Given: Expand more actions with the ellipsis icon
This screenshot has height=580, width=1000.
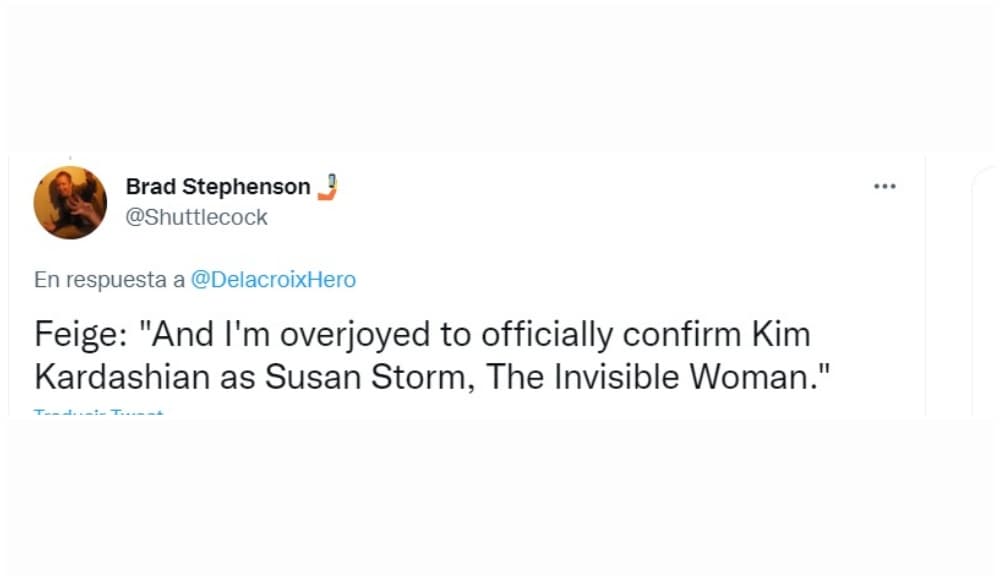Looking at the screenshot, I should [x=884, y=185].
